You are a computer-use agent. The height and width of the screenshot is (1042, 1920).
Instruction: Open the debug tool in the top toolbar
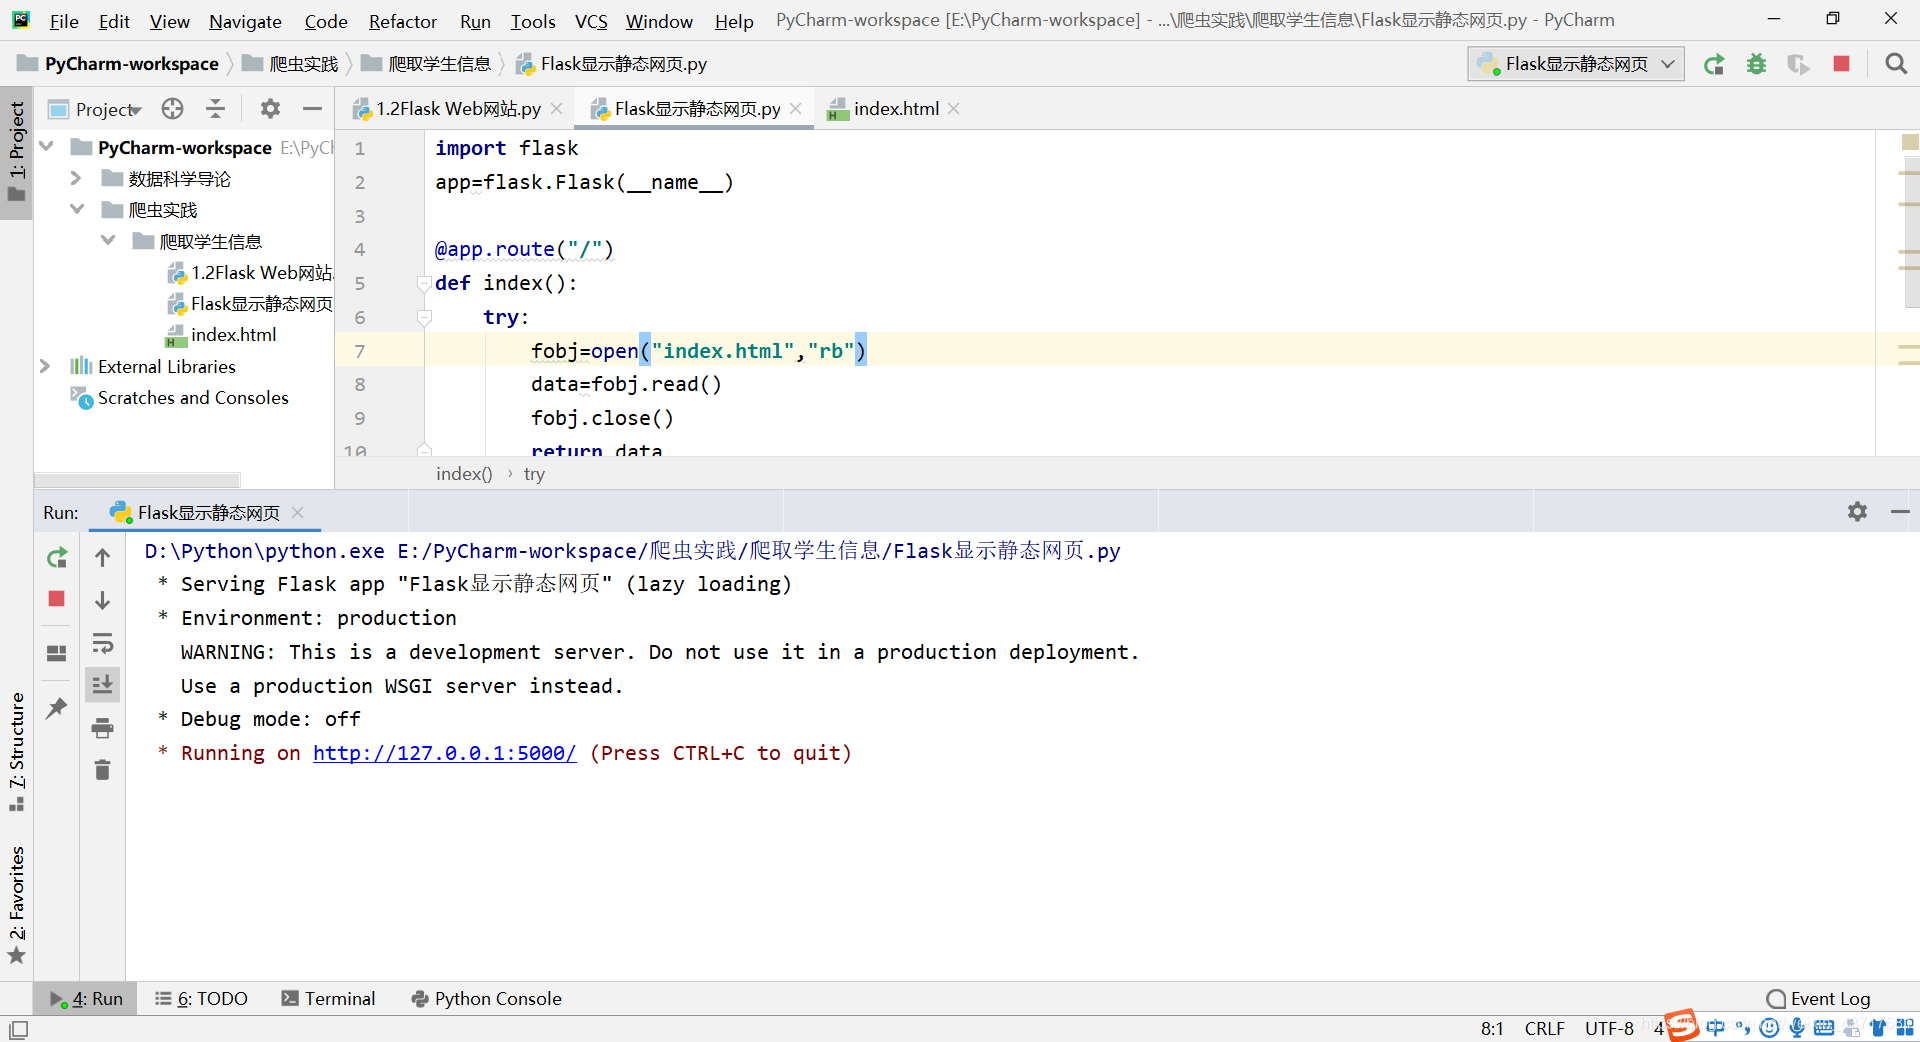pyautogui.click(x=1757, y=63)
